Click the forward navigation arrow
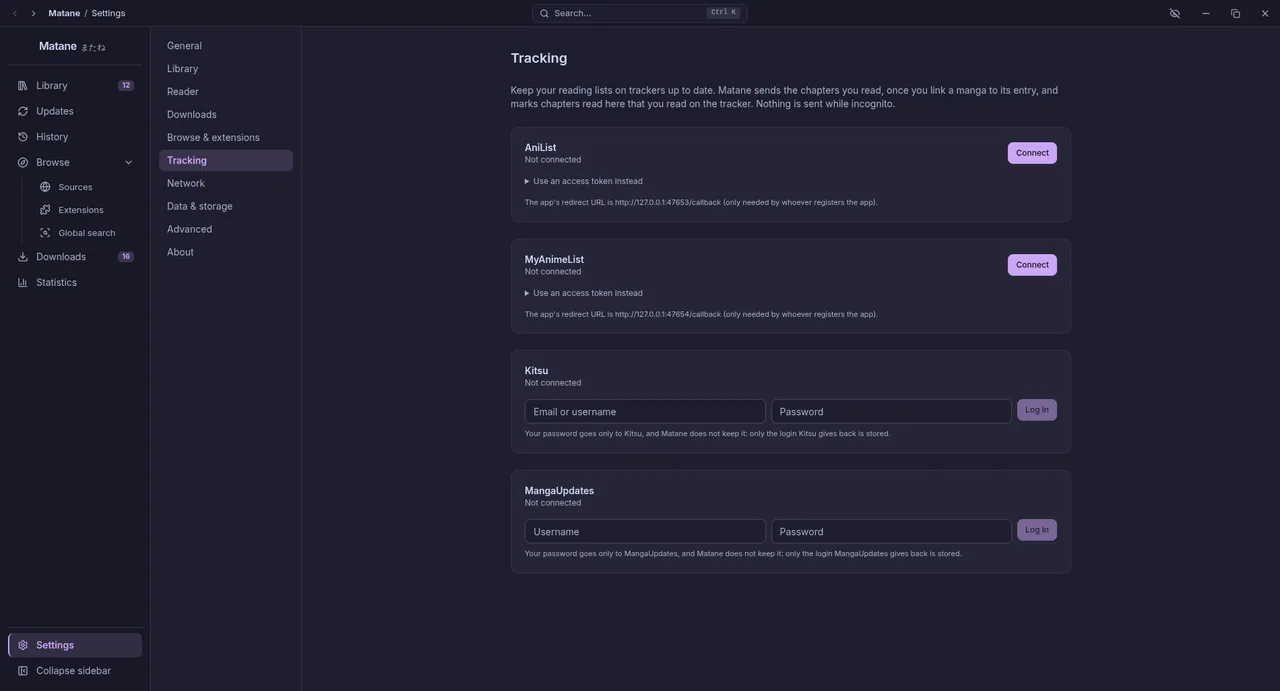 click(x=33, y=13)
